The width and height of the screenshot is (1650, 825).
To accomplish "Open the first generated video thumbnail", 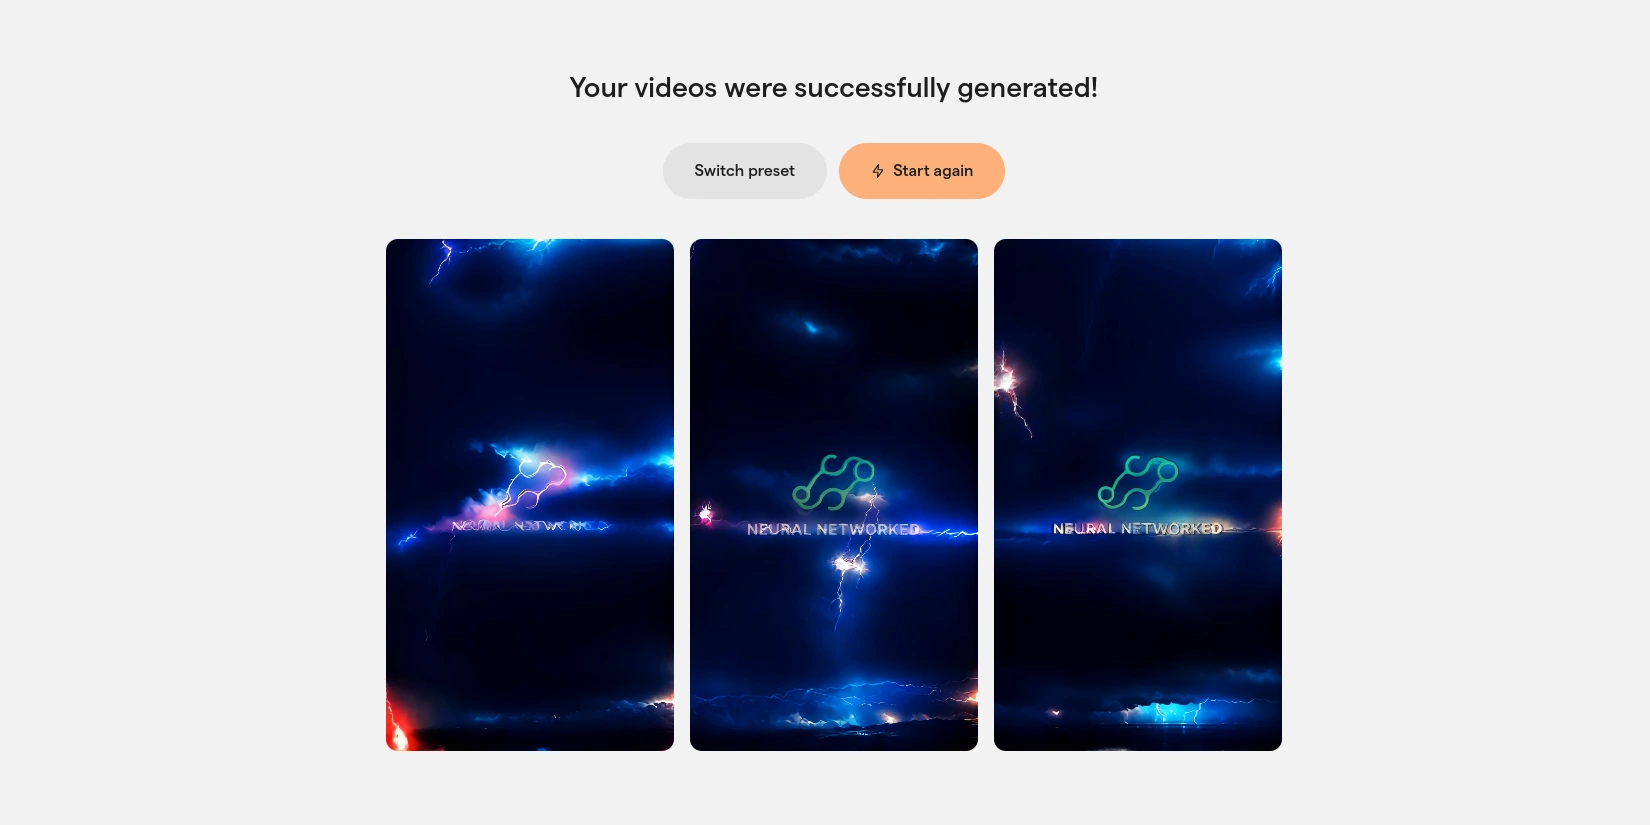I will tap(530, 495).
